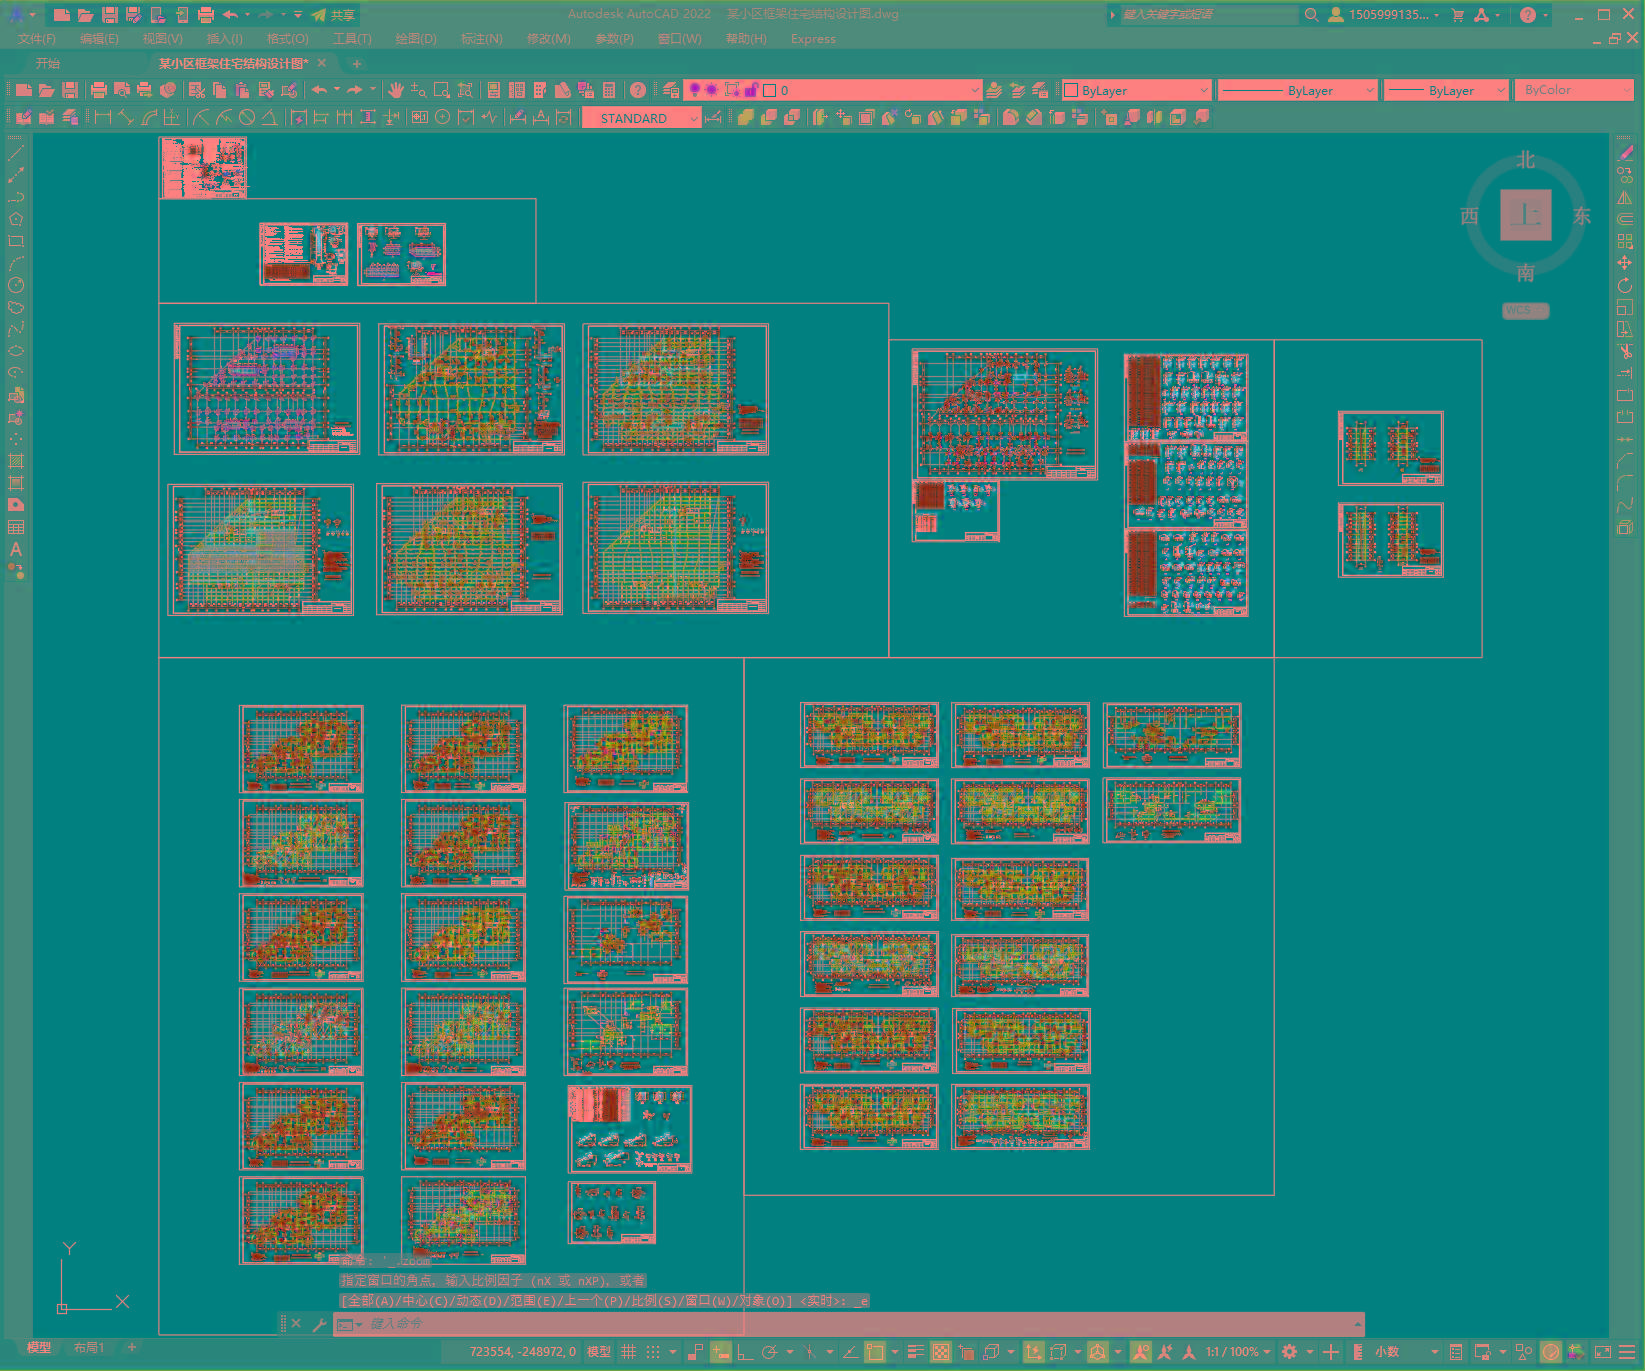
Task: Open the Layer Properties Manager
Action: coord(671,90)
